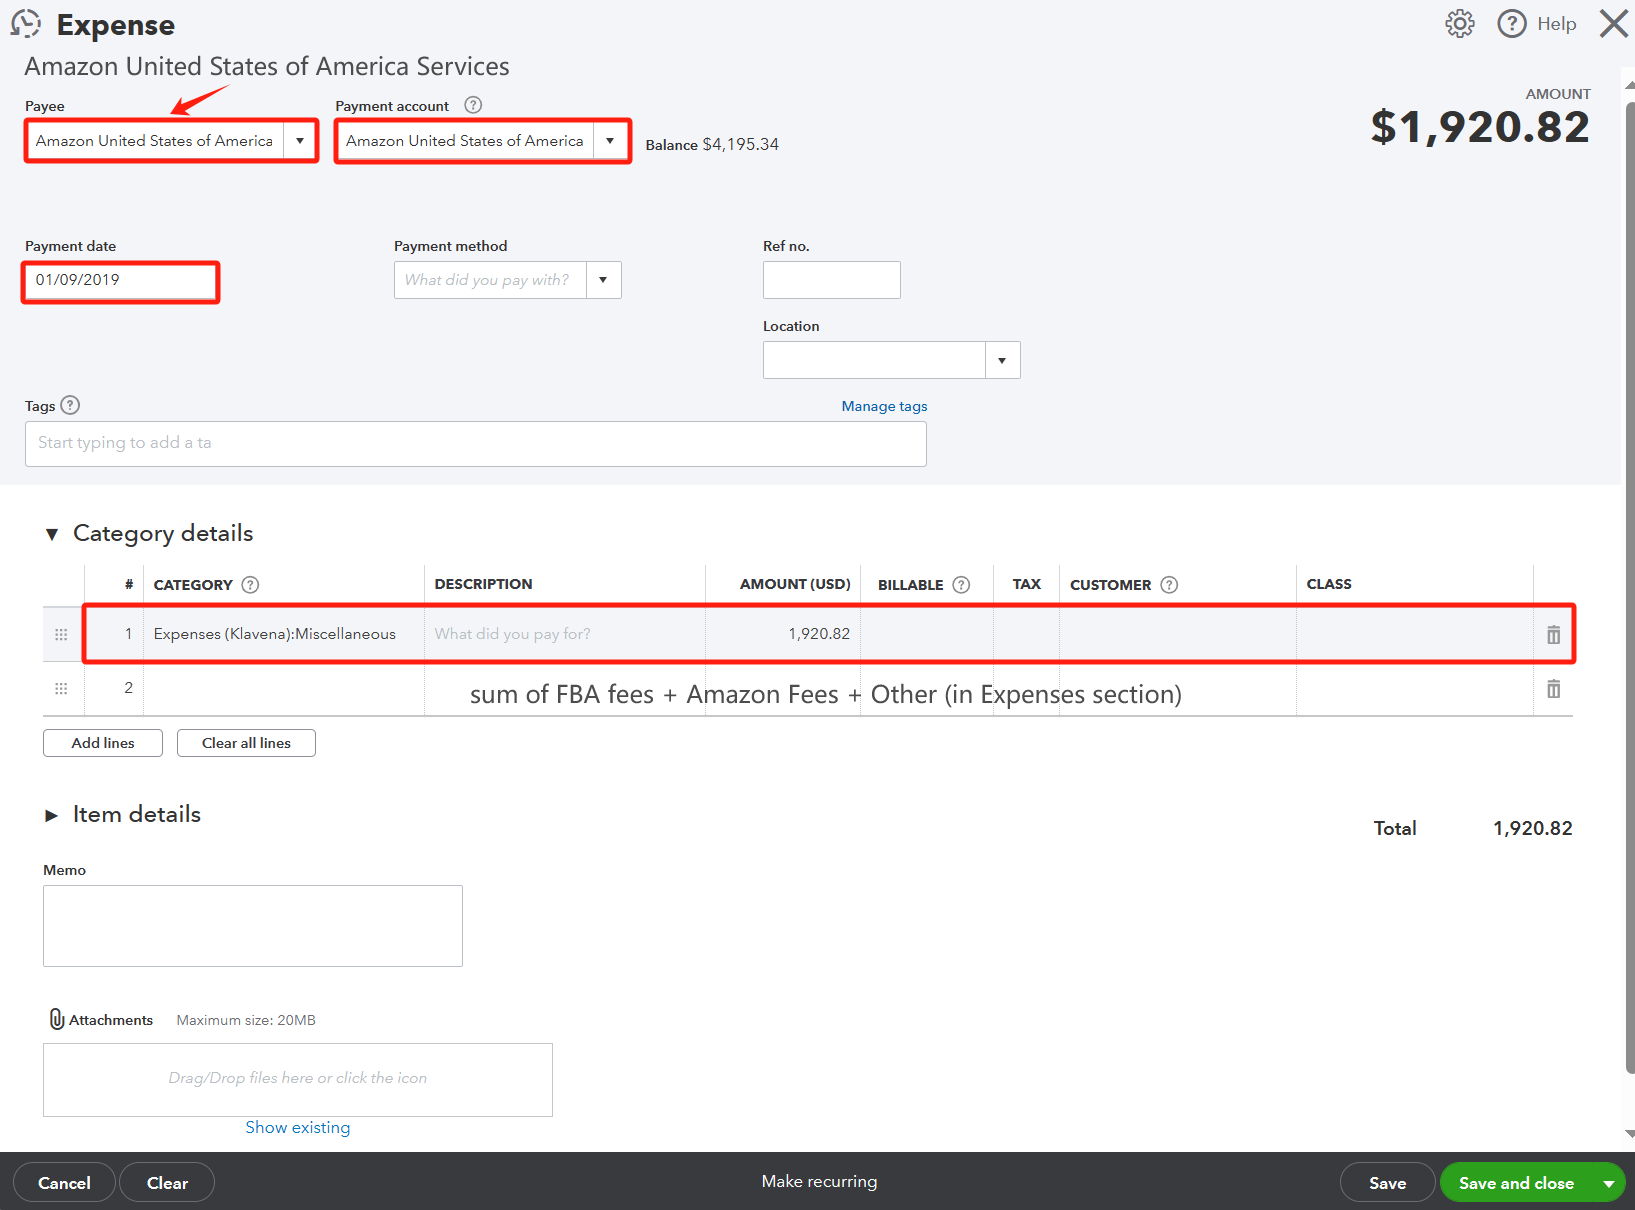The height and width of the screenshot is (1210, 1635).
Task: Click the 1,920.82 amount cell in line 1
Action: click(x=783, y=634)
